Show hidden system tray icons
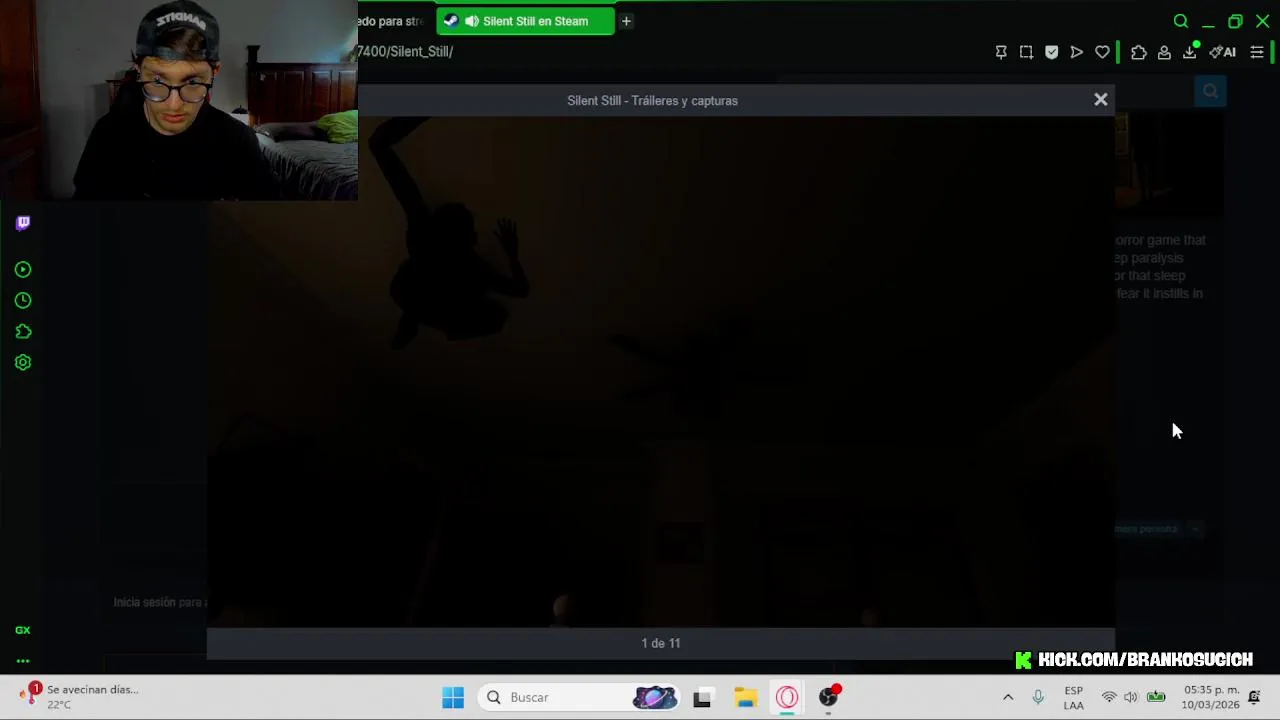1280x720 pixels. [x=1008, y=697]
